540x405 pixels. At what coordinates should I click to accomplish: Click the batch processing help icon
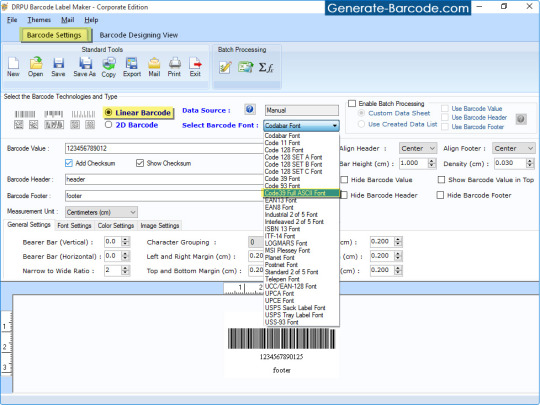pyautogui.click(x=521, y=119)
